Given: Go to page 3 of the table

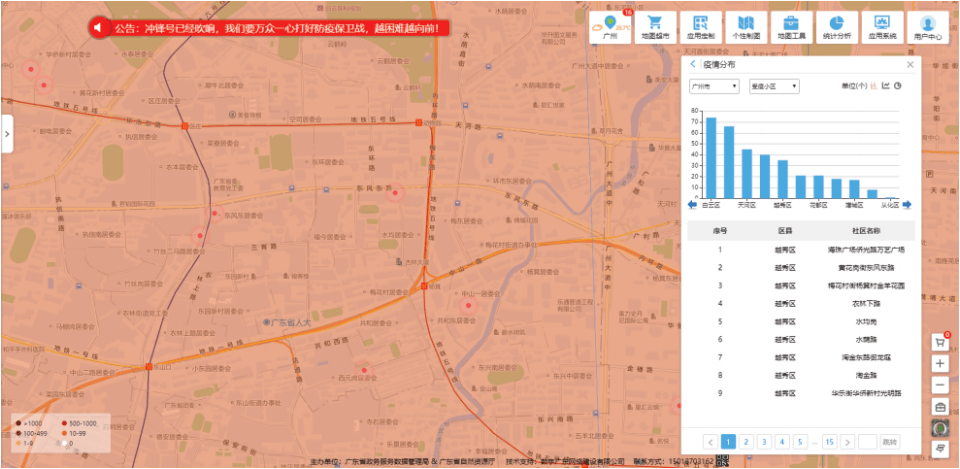Looking at the screenshot, I should pos(765,441).
